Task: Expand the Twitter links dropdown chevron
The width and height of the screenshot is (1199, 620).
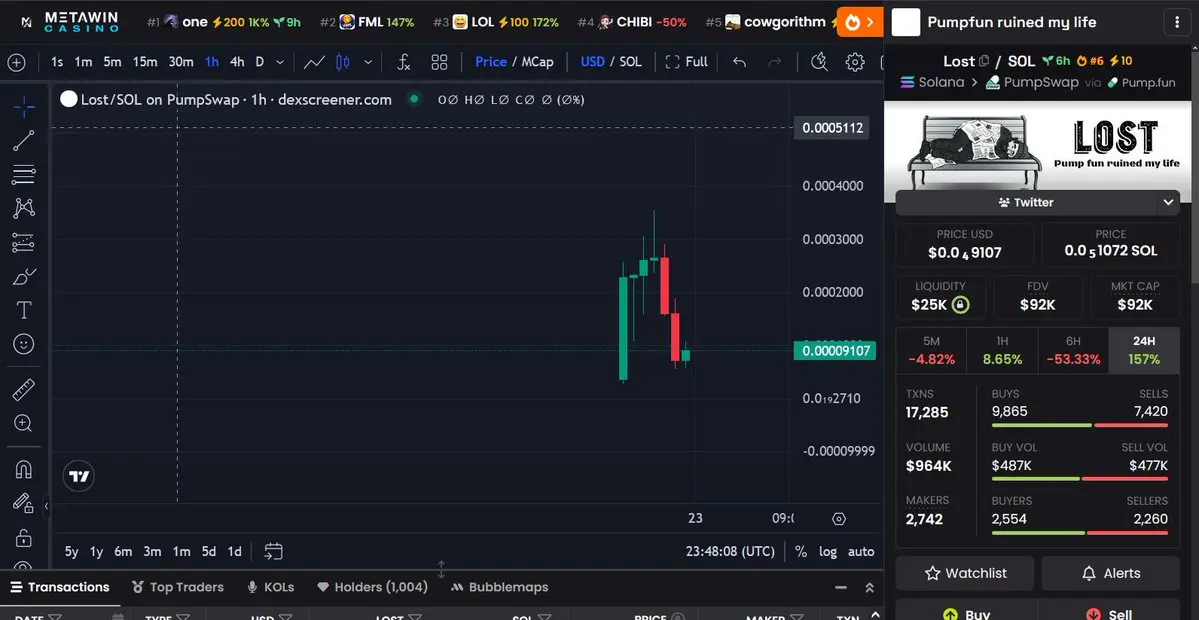Action: pos(1168,203)
